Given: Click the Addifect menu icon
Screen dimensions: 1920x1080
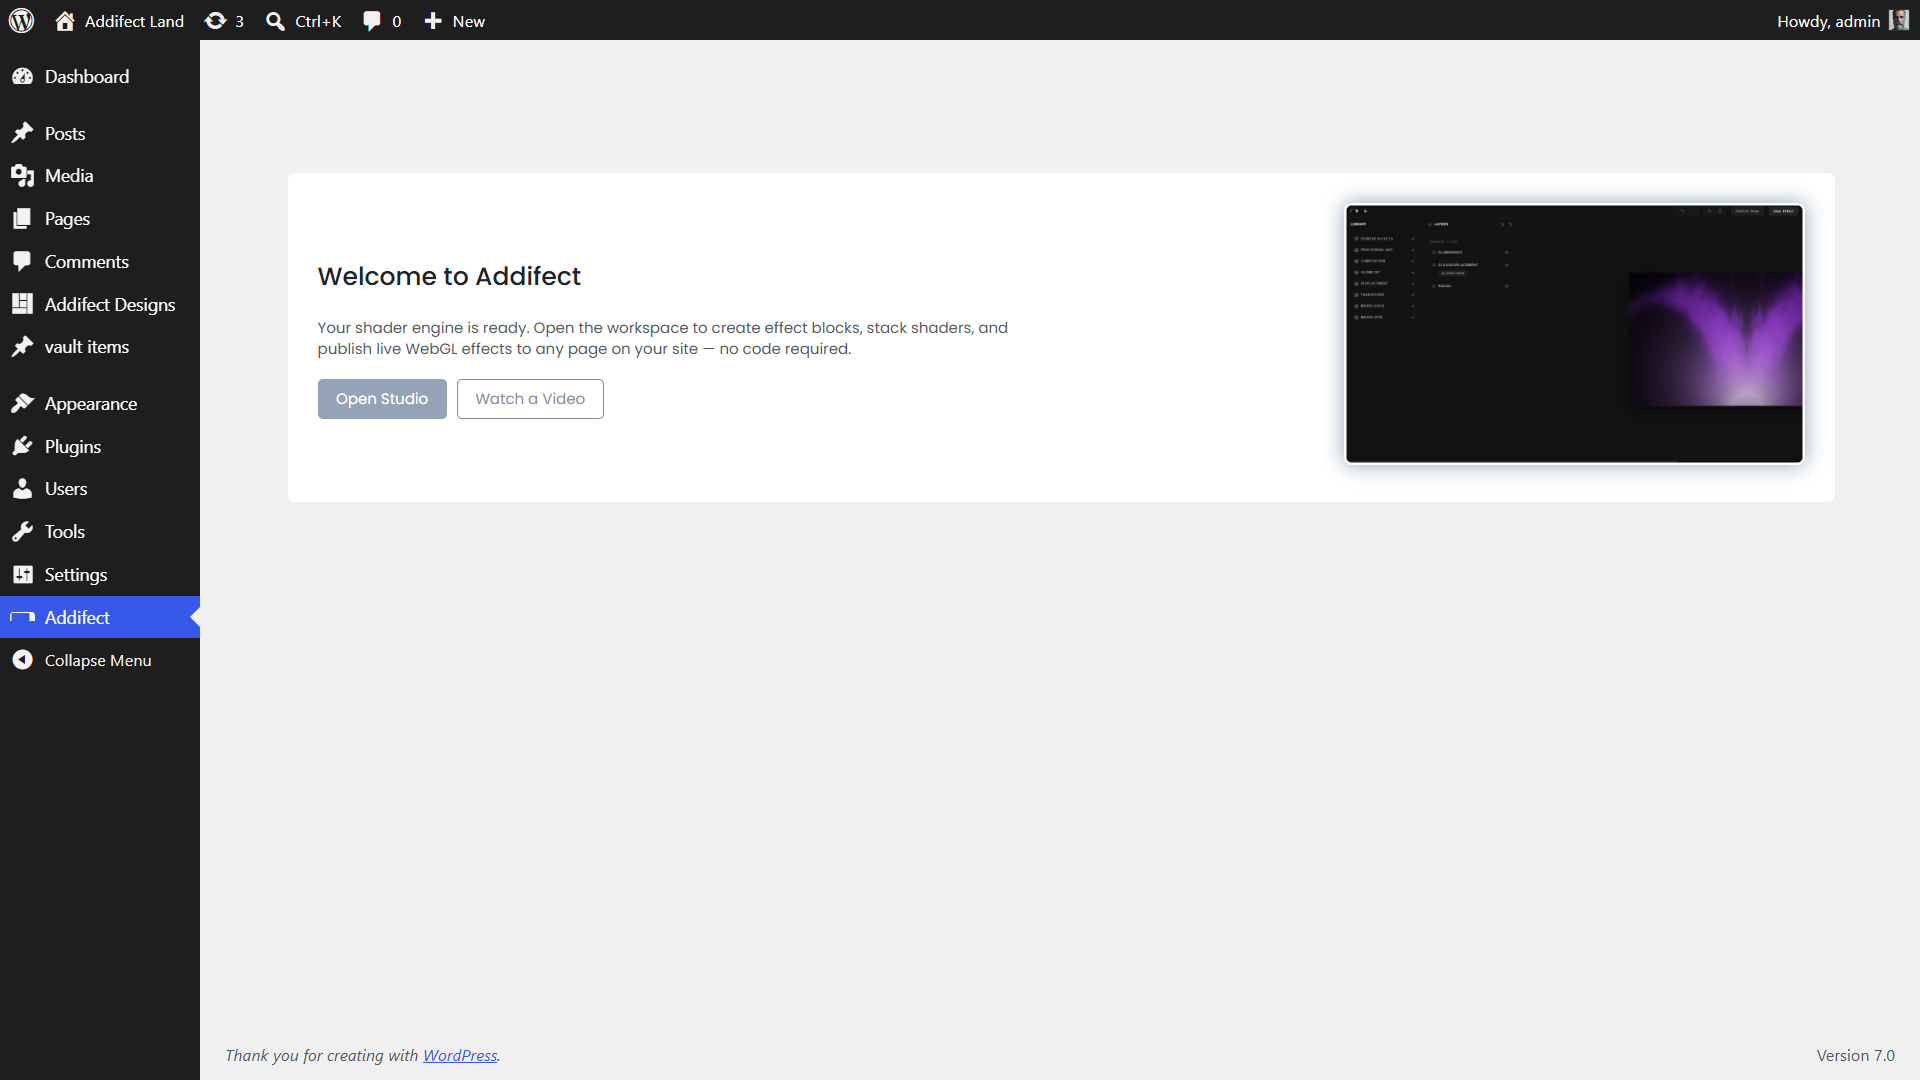Looking at the screenshot, I should click(22, 617).
